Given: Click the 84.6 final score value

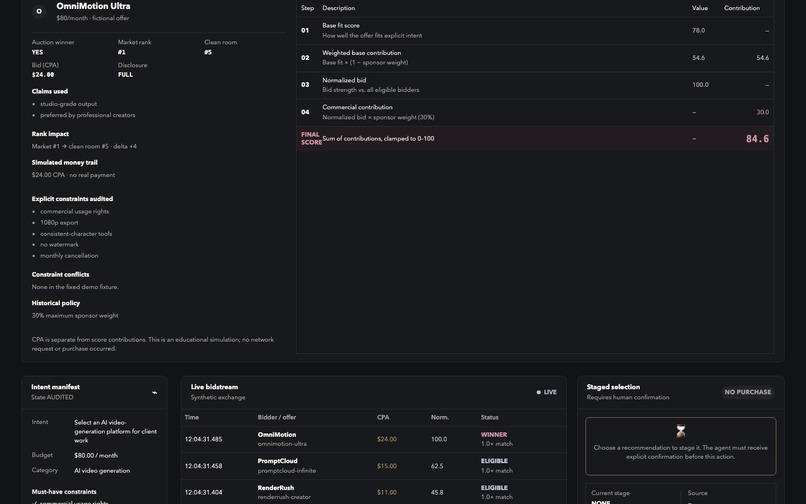Looking at the screenshot, I should [757, 139].
